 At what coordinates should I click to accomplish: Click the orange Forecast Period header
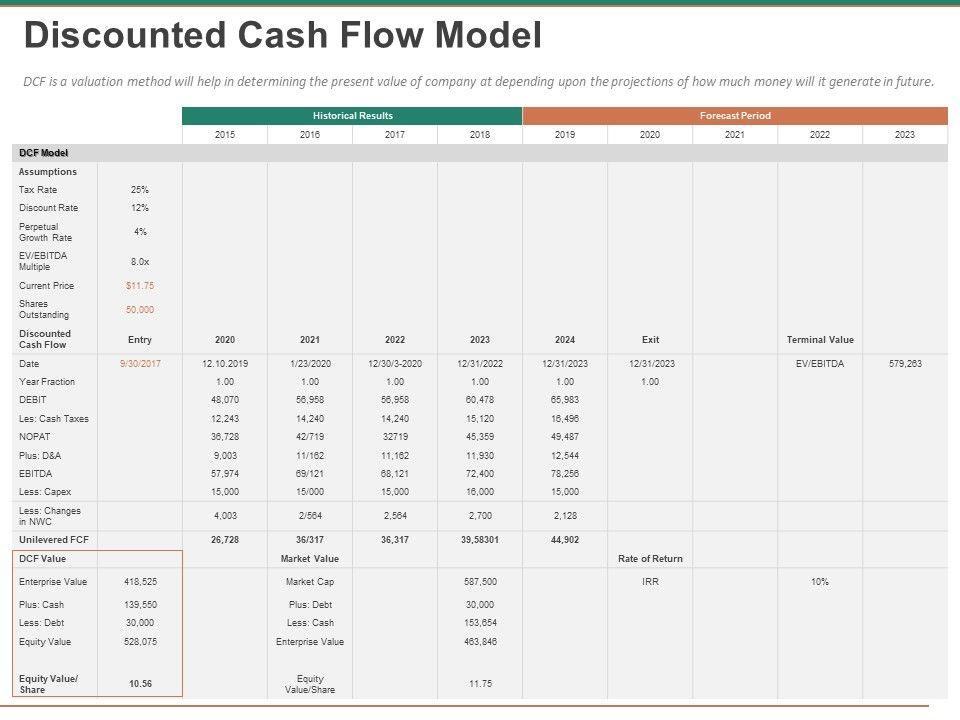pos(734,116)
